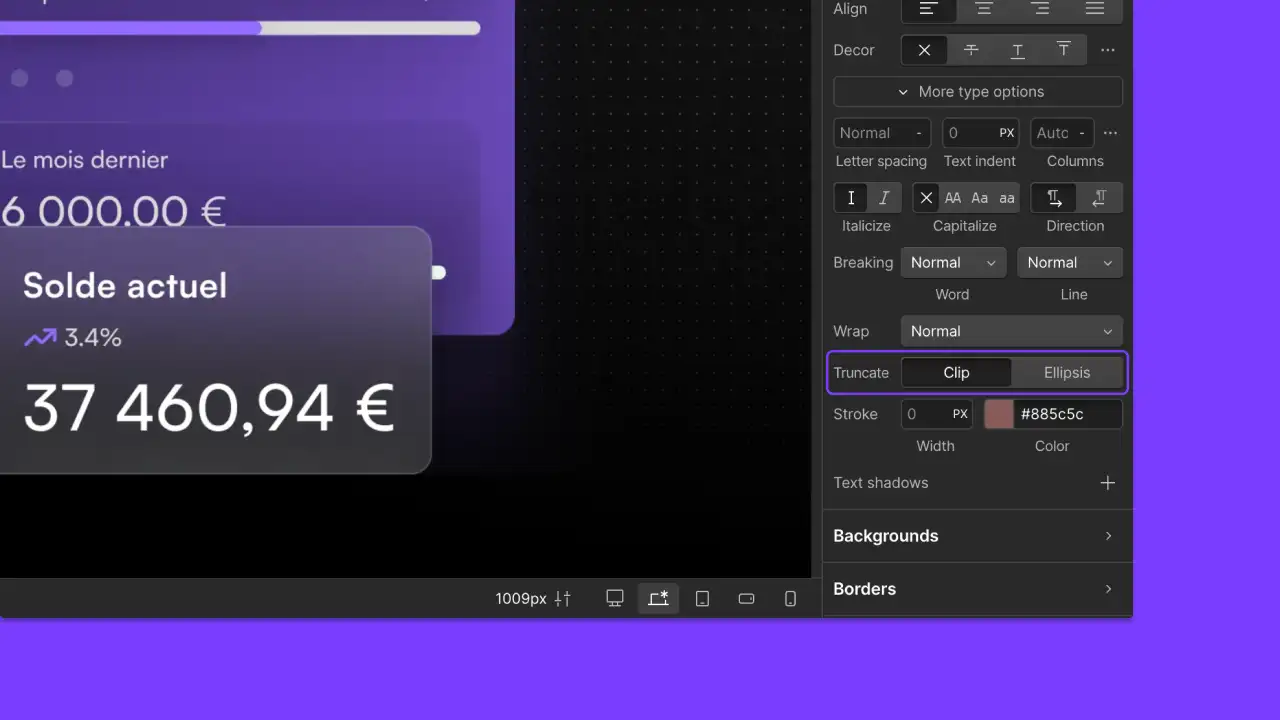The height and width of the screenshot is (720, 1280).
Task: Set capitalization to title case Aa
Action: [980, 198]
